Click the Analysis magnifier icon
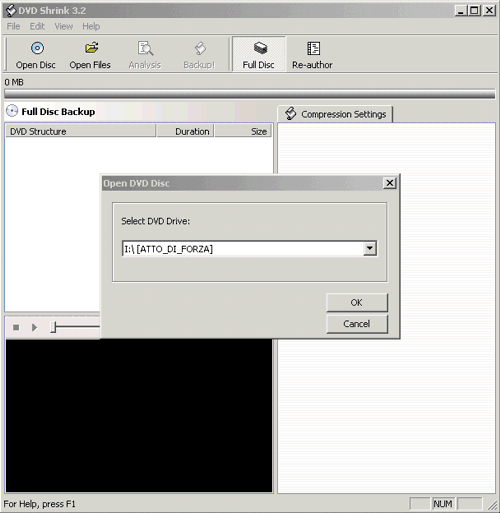This screenshot has height=513, width=500. point(145,49)
